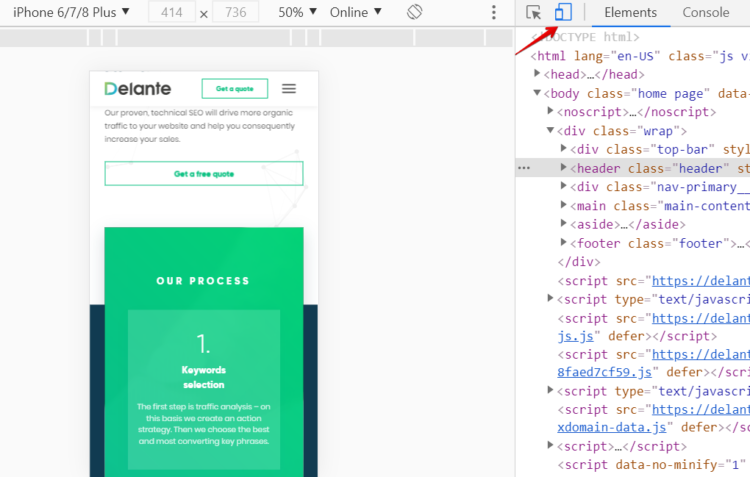The height and width of the screenshot is (477, 750).
Task: Collapse the div class wrap node
Action: [x=550, y=130]
